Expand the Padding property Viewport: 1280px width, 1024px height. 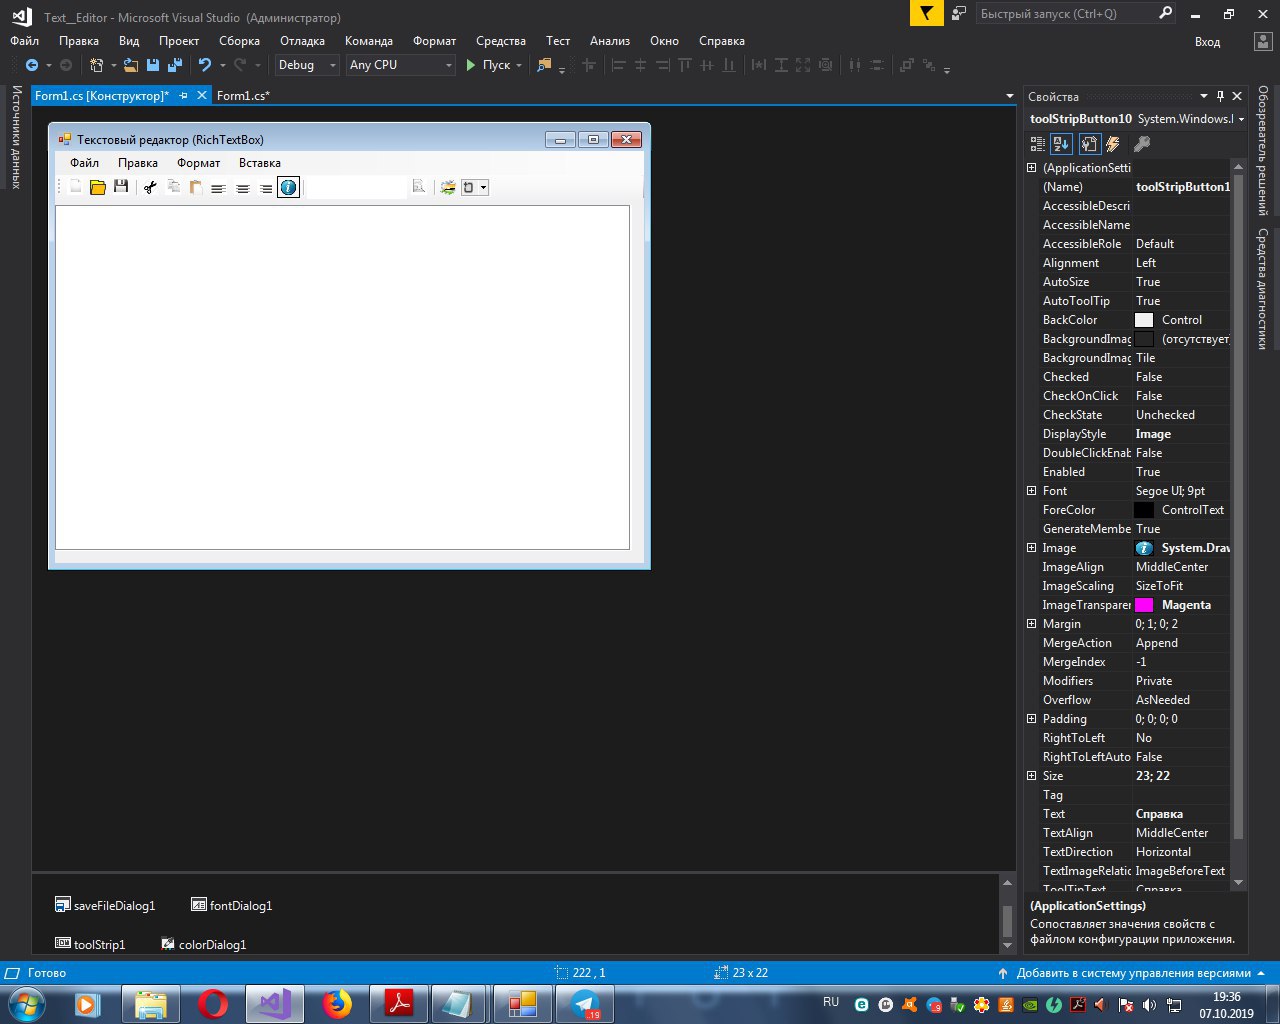point(1031,719)
